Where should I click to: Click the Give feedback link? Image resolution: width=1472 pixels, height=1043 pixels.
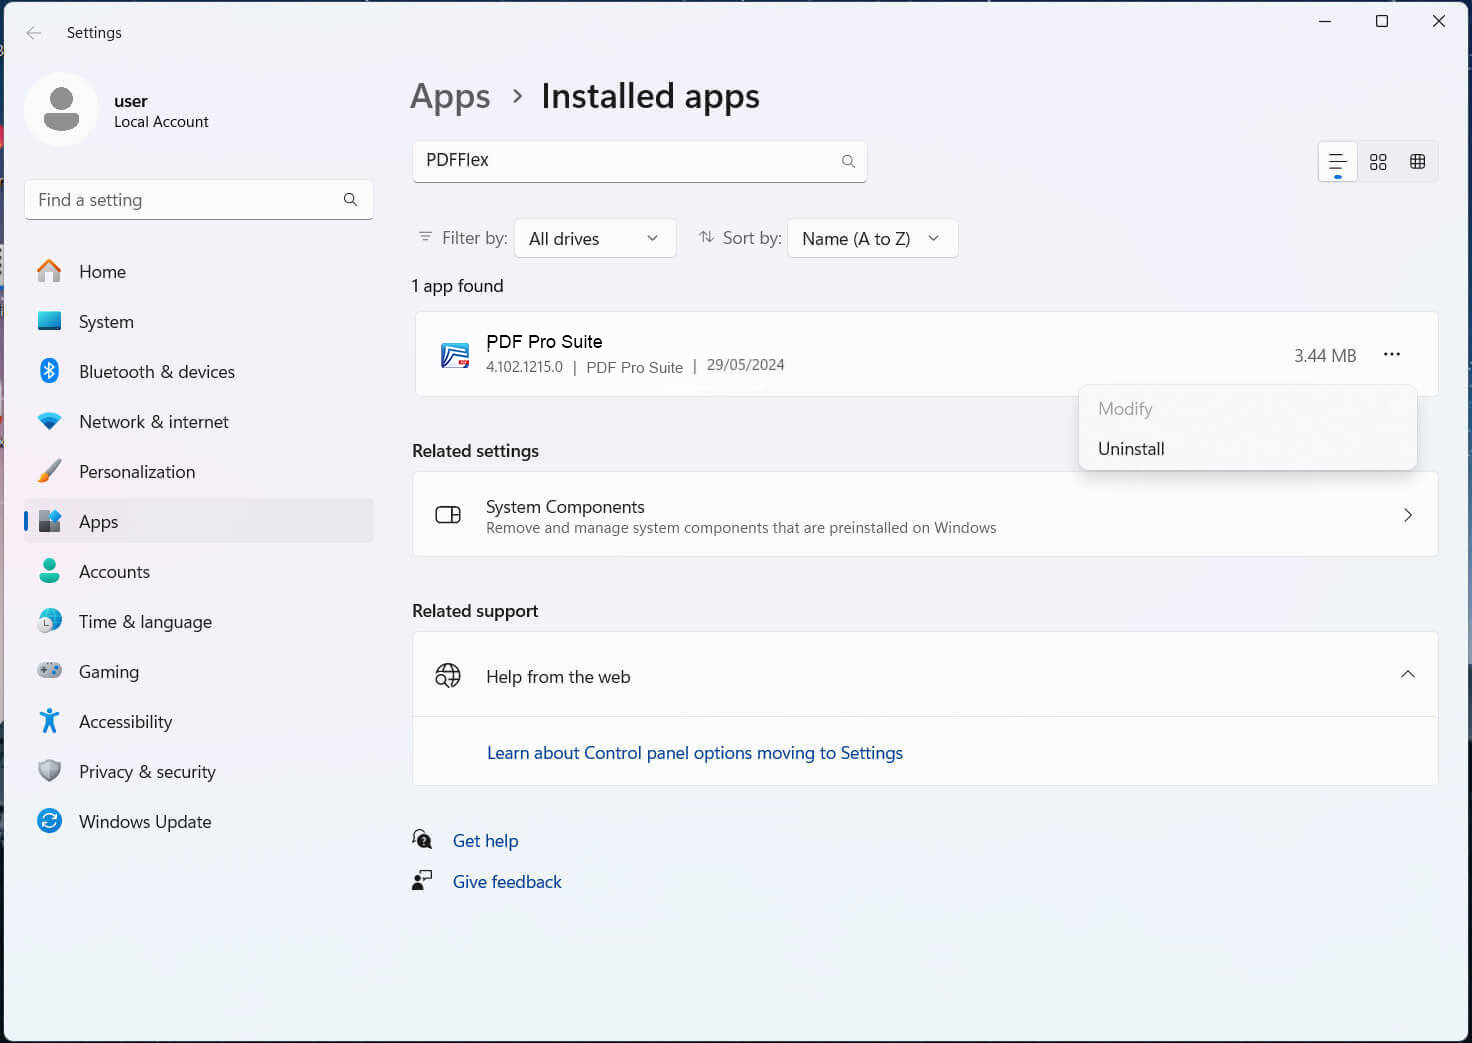[x=507, y=882]
